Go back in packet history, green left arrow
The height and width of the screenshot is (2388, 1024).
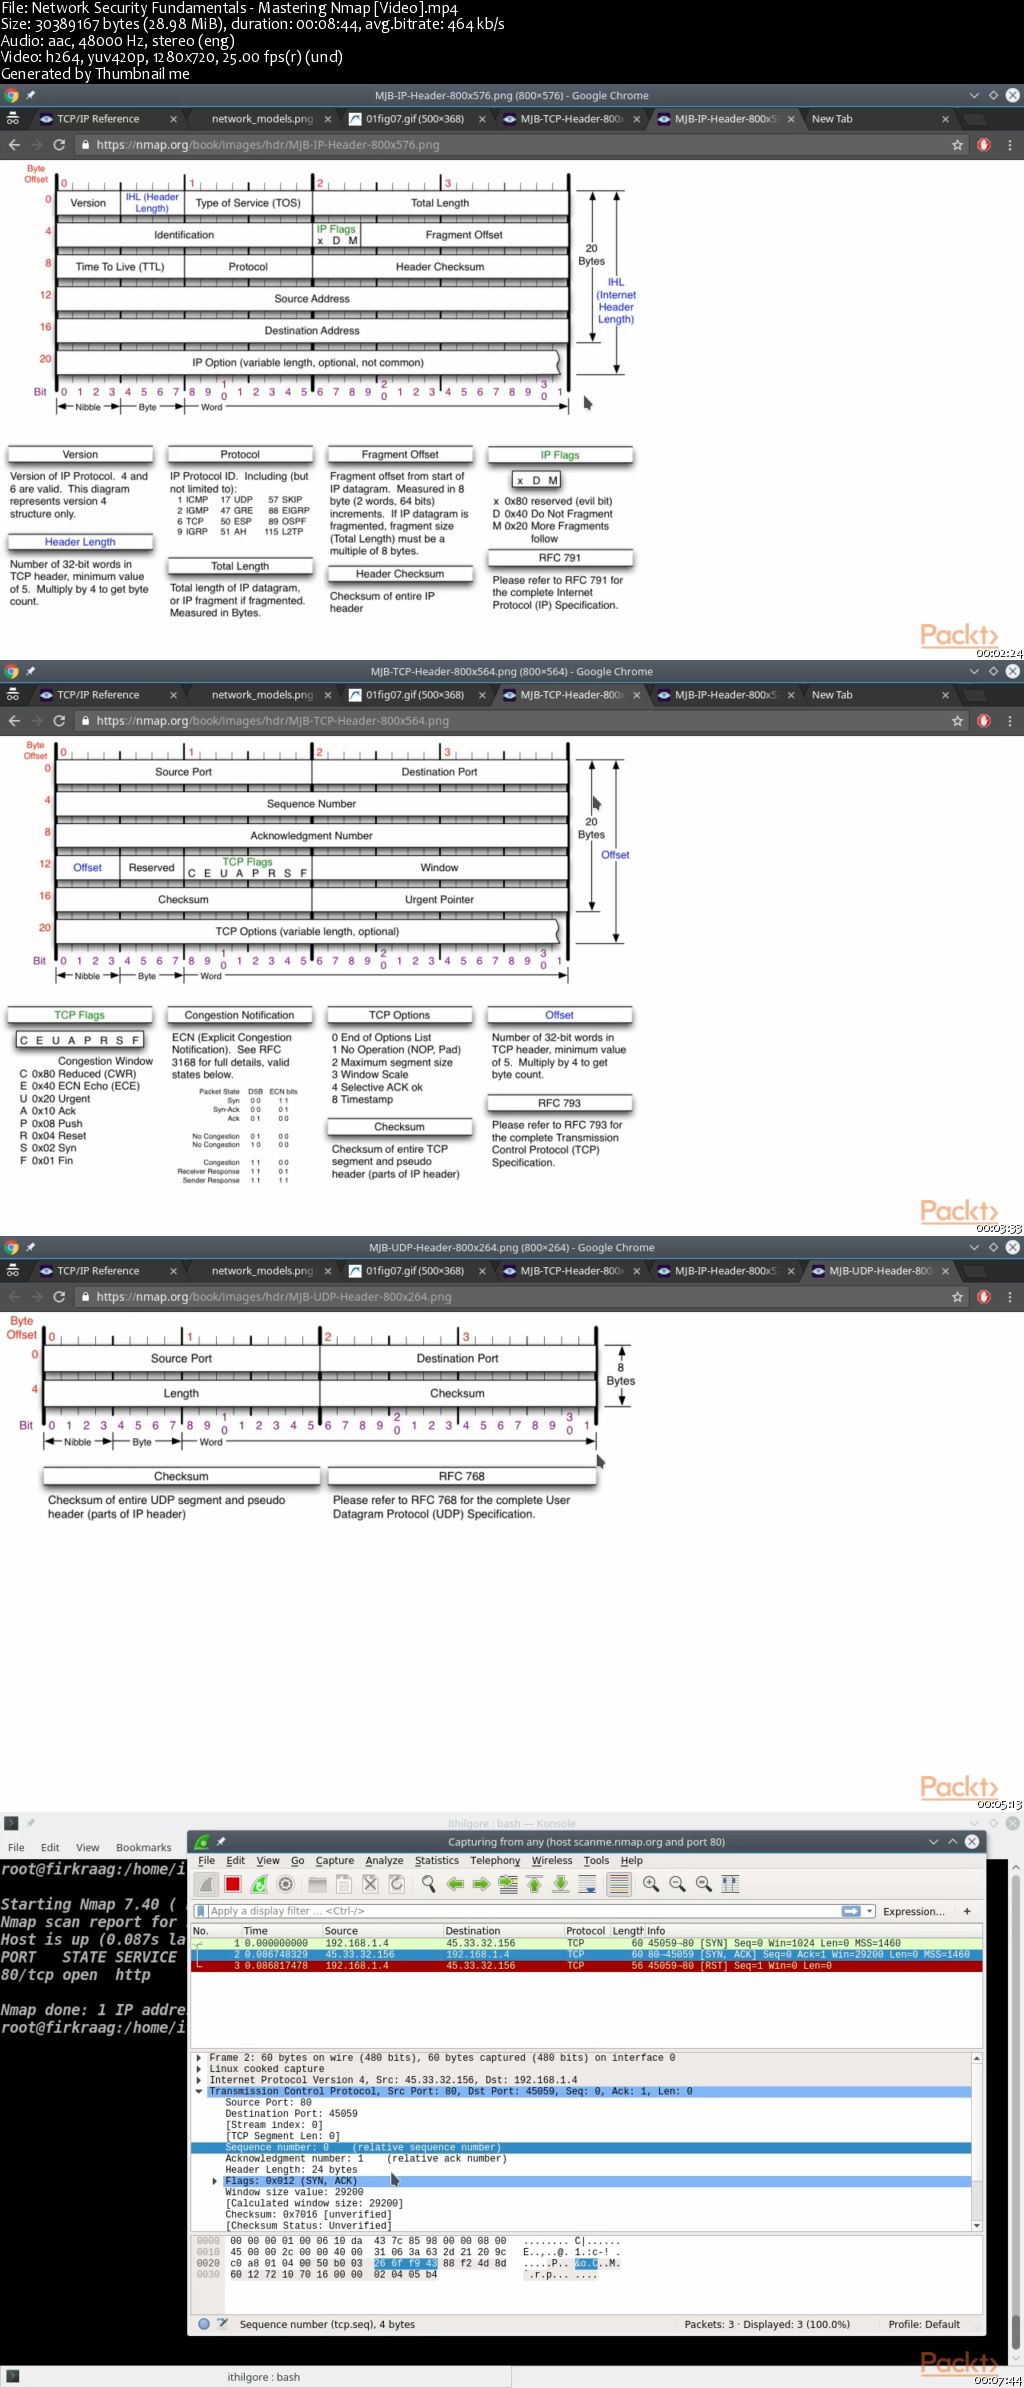455,1884
